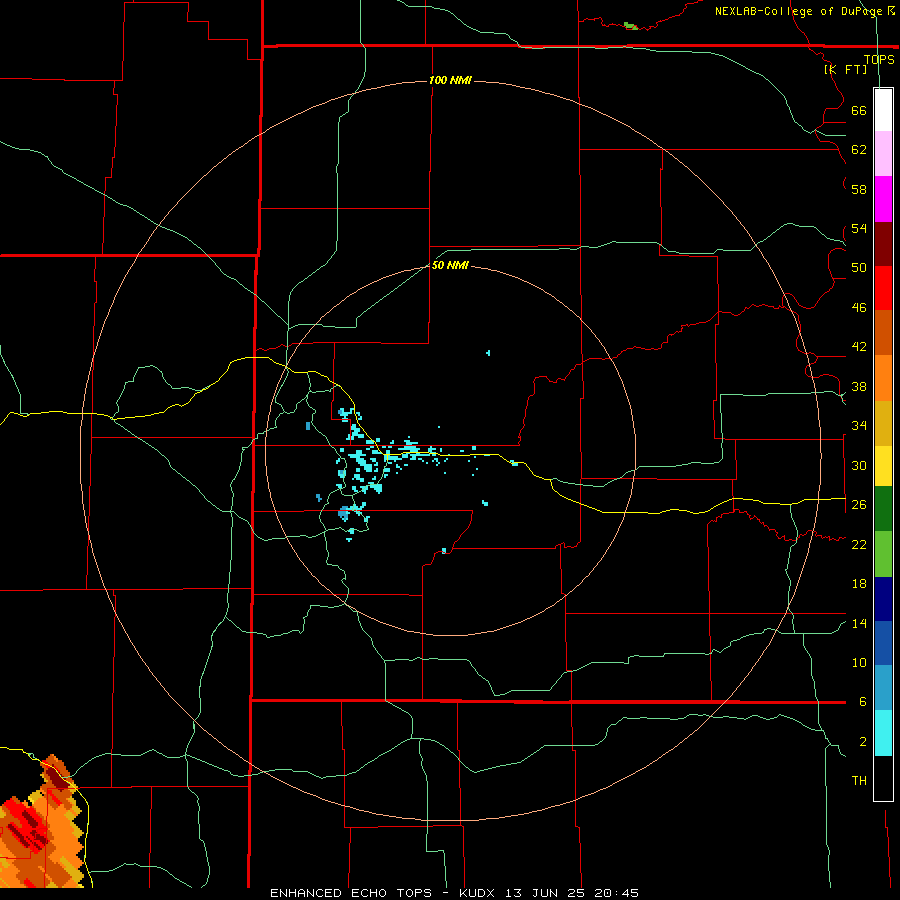Pick the dark orange legend swatch
This screenshot has height=900, width=900.
click(883, 333)
